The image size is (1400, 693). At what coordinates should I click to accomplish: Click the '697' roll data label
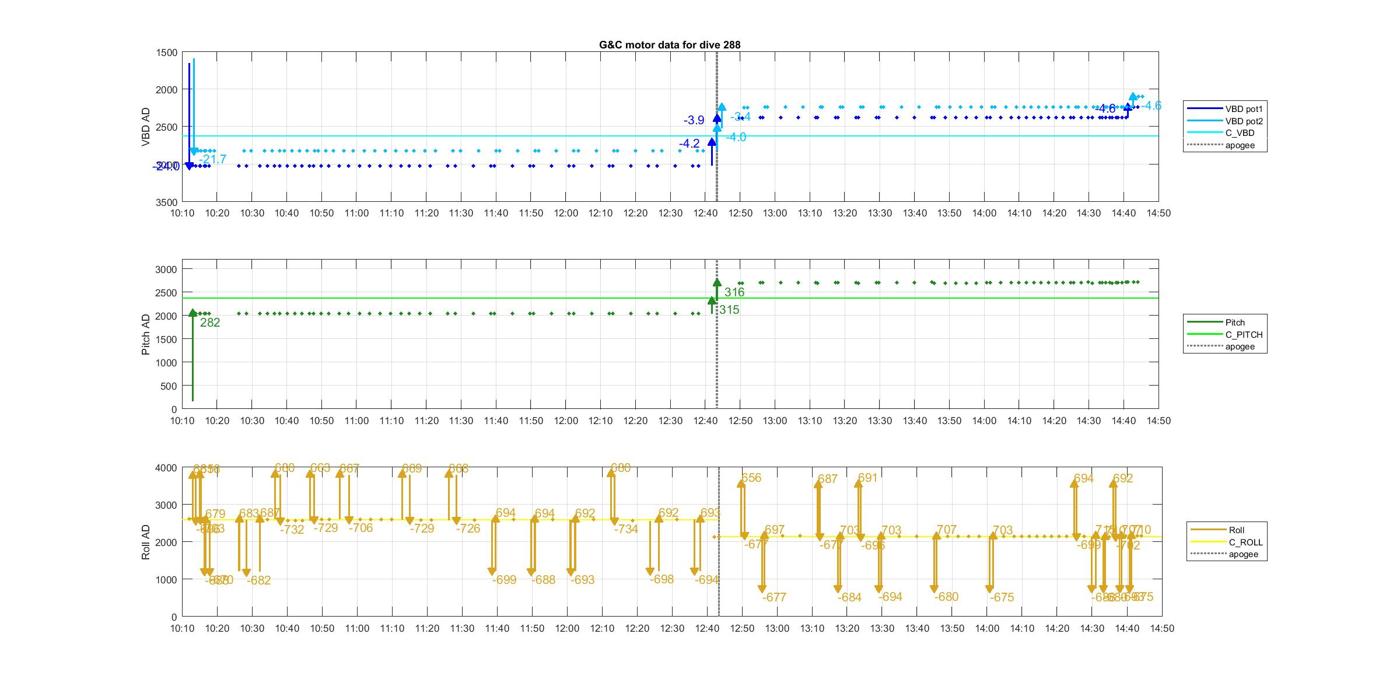[x=774, y=530]
